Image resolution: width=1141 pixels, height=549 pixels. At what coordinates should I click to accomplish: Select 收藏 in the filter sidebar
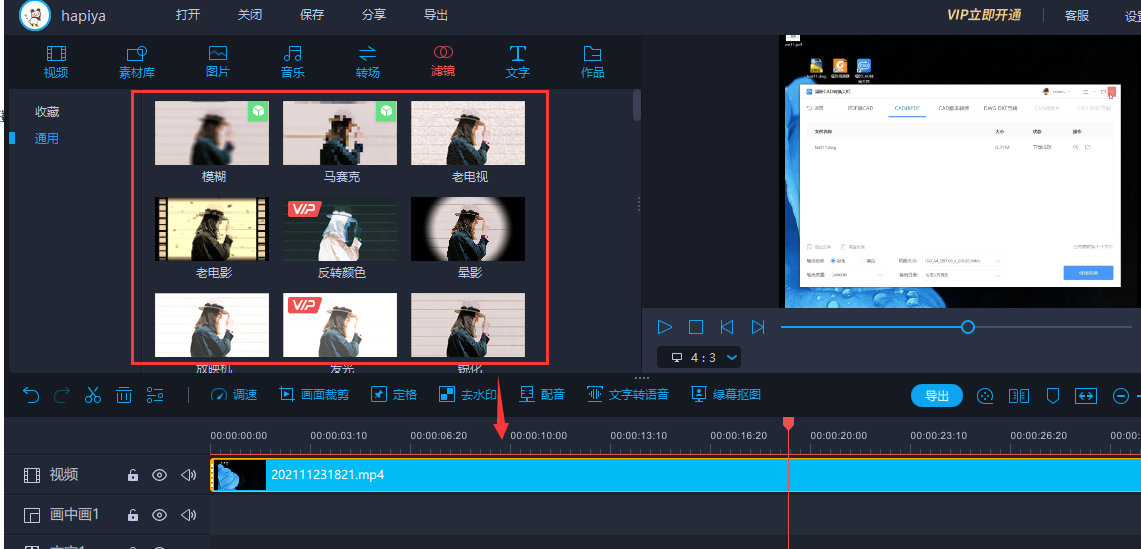[47, 112]
